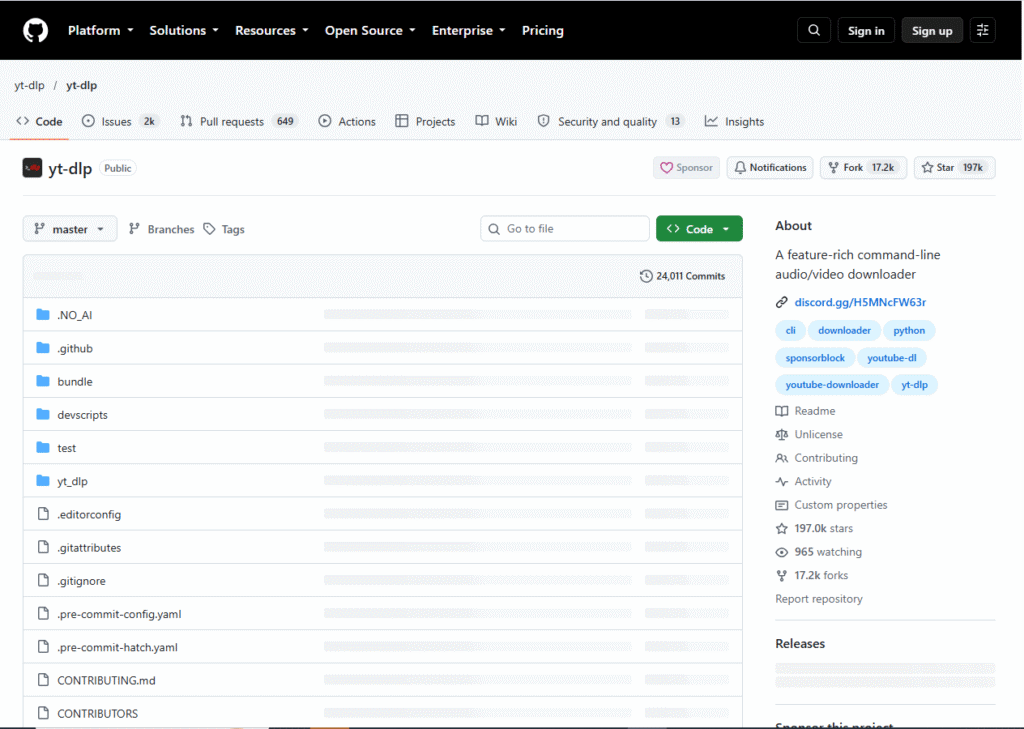Screen dimensions: 1024x729
Task: Open the 965 watching link
Action: (x=819, y=552)
